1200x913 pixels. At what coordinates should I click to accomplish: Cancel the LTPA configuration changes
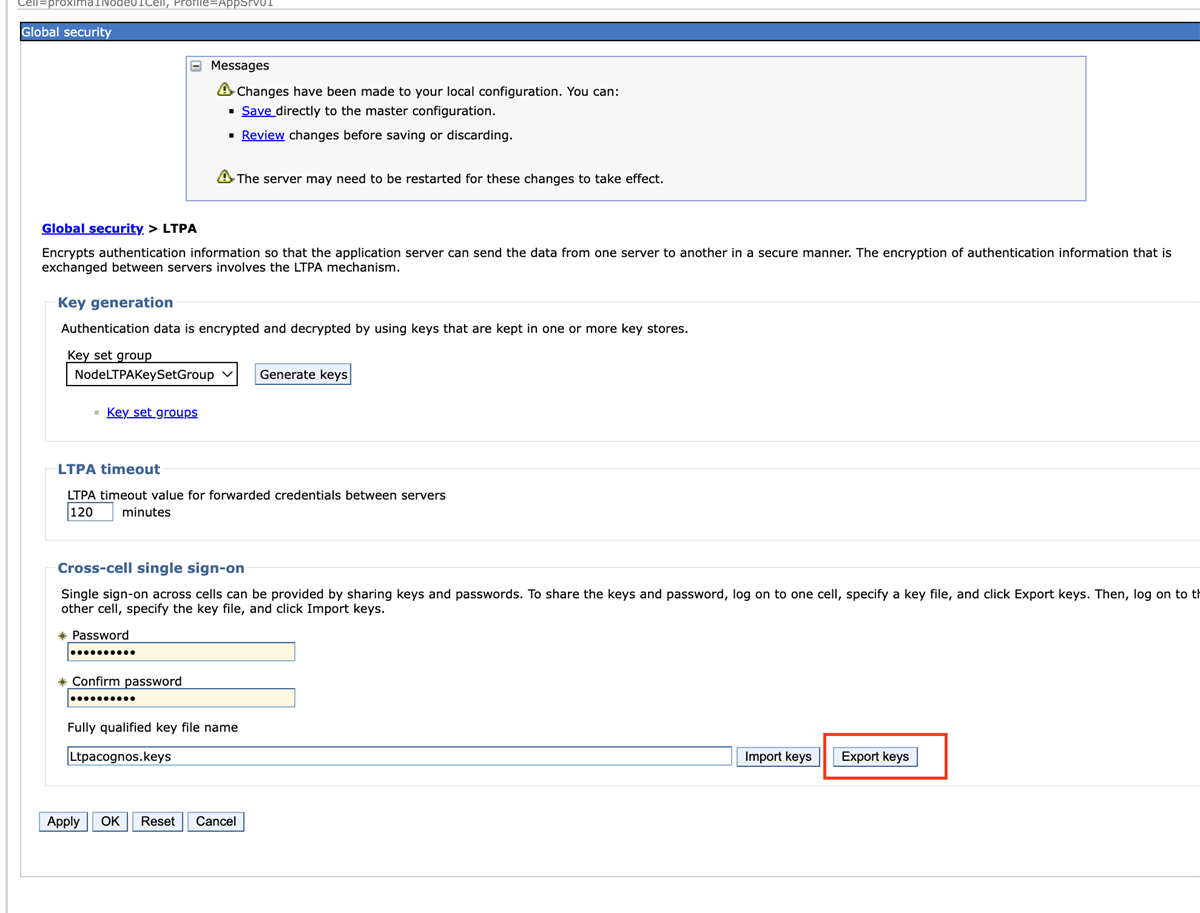coord(216,822)
